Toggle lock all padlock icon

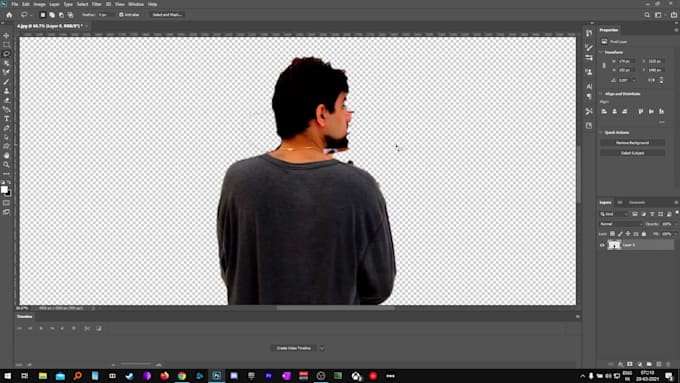pyautogui.click(x=644, y=234)
